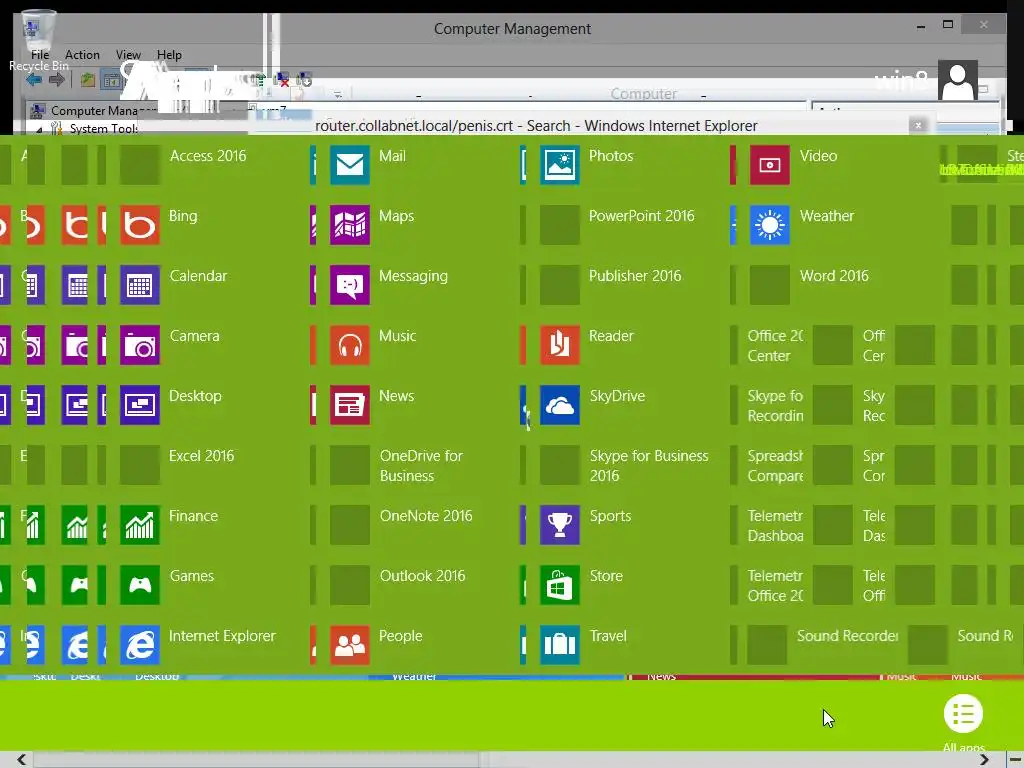The width and height of the screenshot is (1024, 768).
Task: Open the Publisher 2016 label
Action: [x=635, y=276]
